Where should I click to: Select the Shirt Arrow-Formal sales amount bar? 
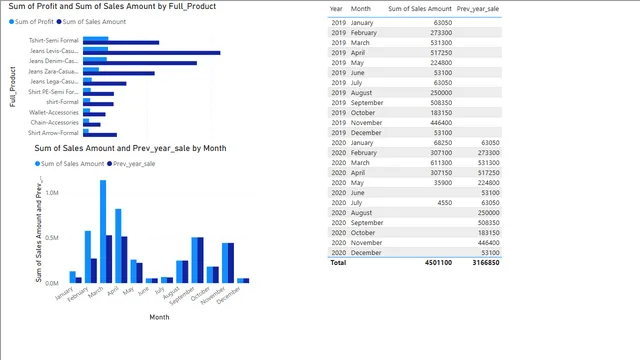tap(100, 135)
